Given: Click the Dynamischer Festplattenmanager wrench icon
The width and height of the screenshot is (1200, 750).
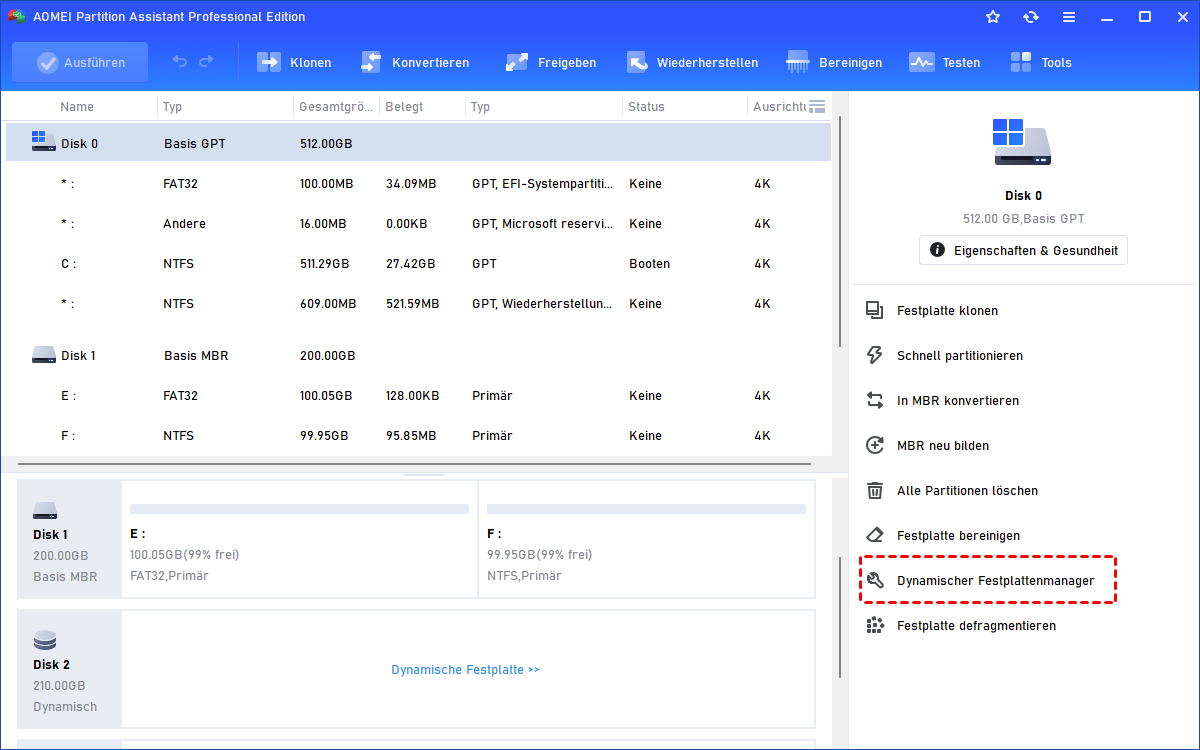Looking at the screenshot, I should tap(875, 581).
